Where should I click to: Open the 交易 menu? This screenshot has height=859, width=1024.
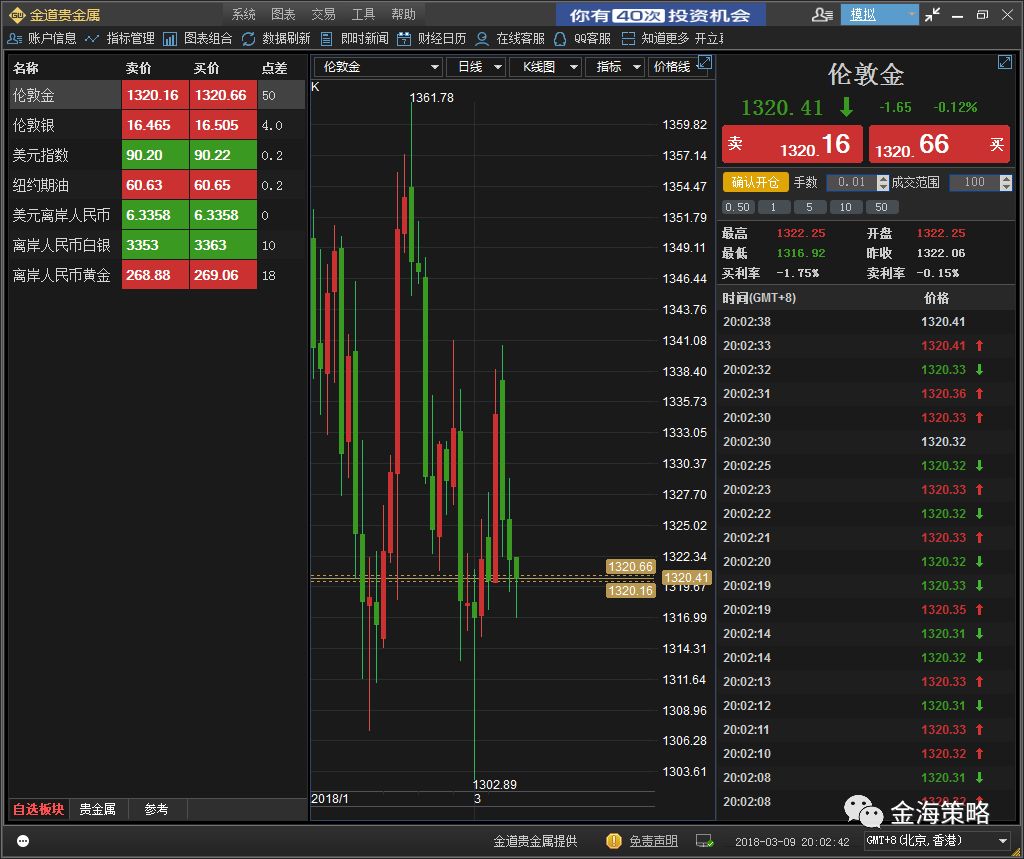(x=323, y=14)
